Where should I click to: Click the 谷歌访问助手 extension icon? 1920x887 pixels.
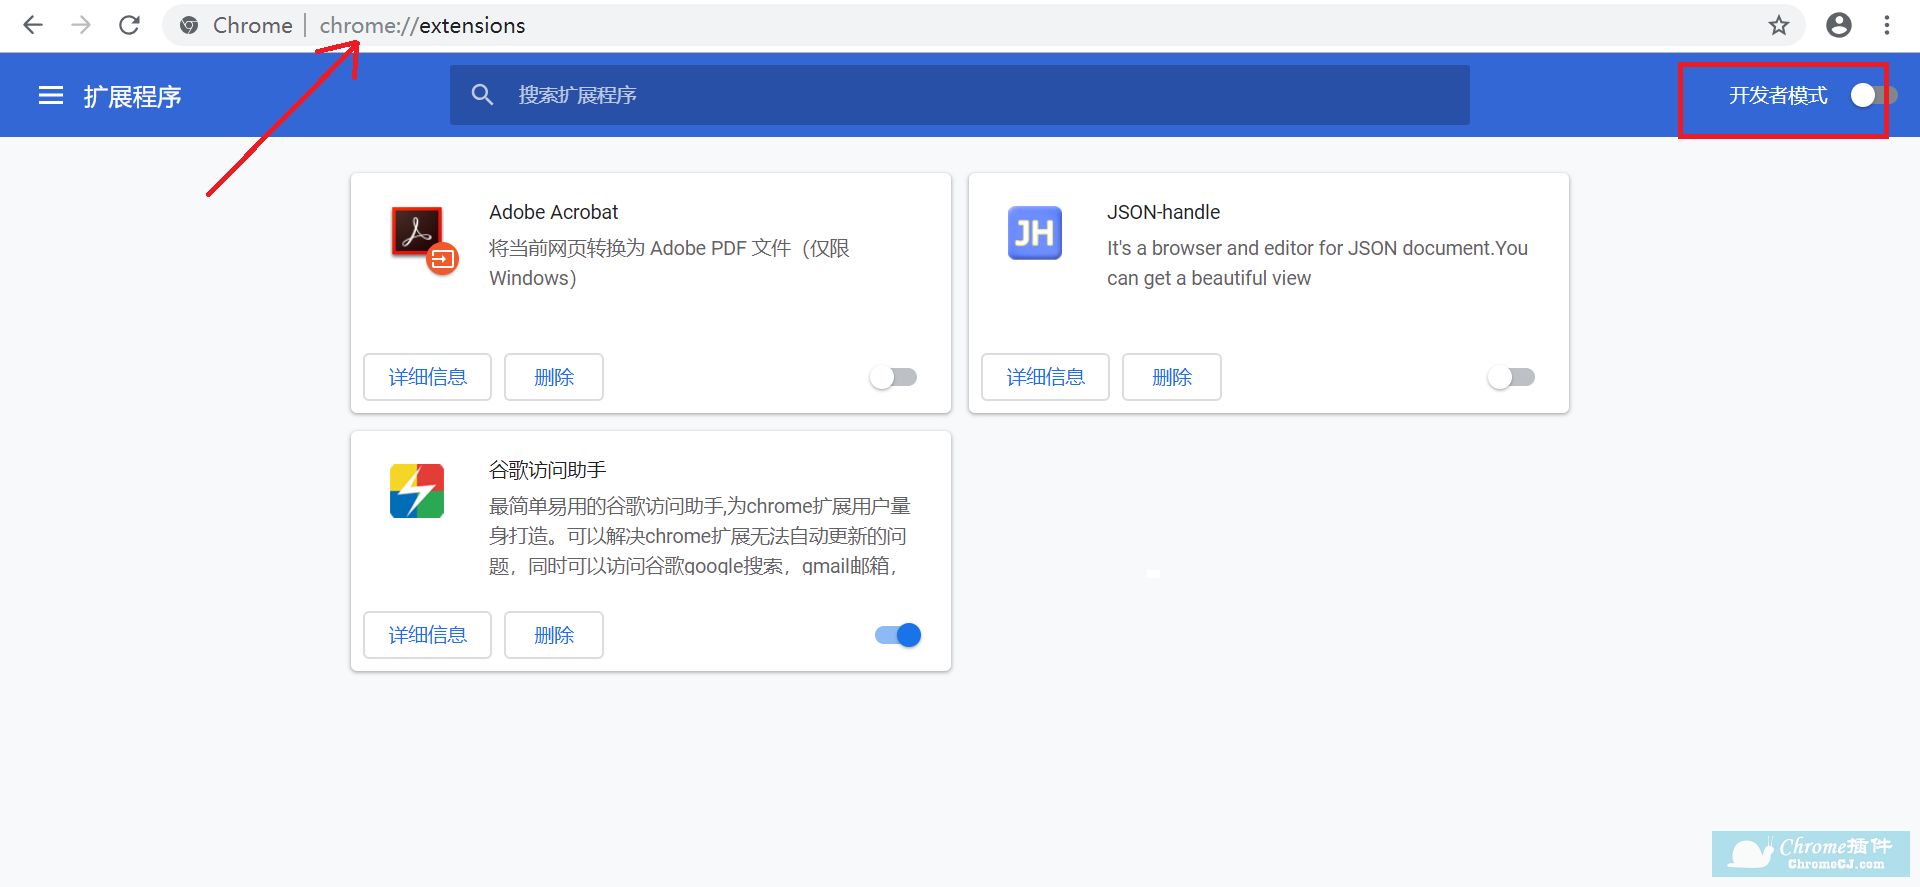[417, 491]
